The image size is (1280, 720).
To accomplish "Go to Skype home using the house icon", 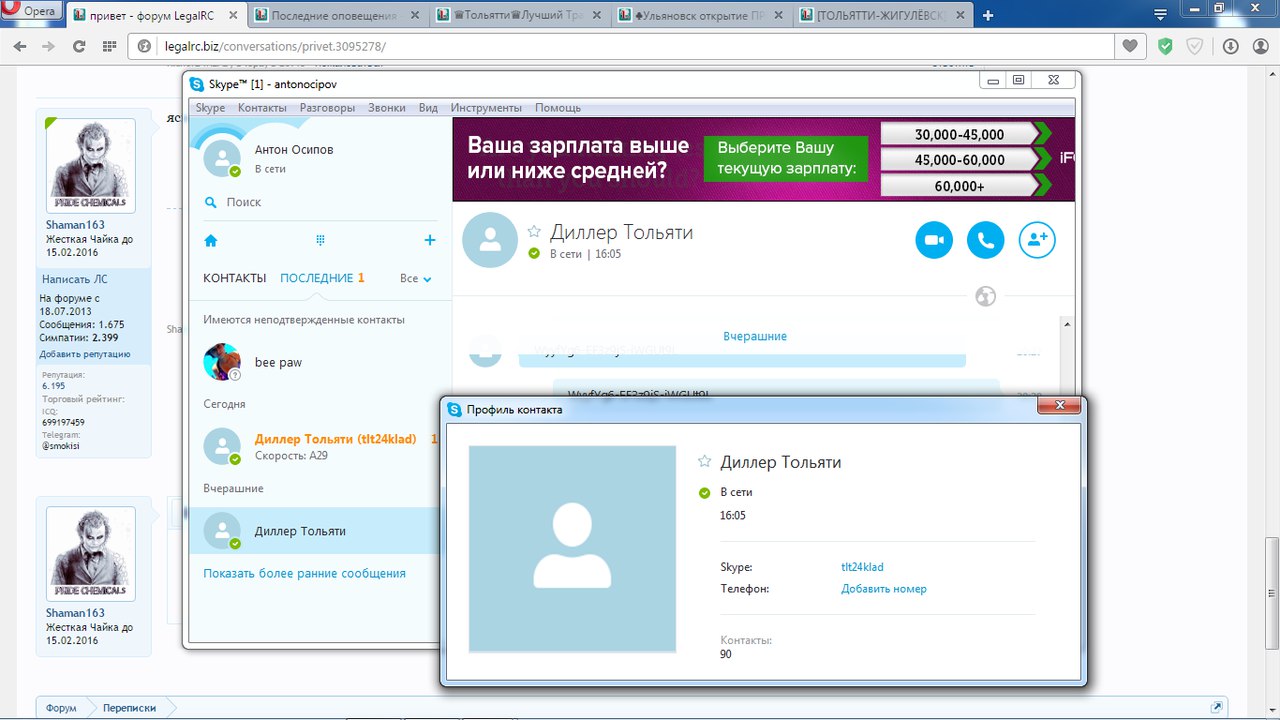I will point(211,240).
